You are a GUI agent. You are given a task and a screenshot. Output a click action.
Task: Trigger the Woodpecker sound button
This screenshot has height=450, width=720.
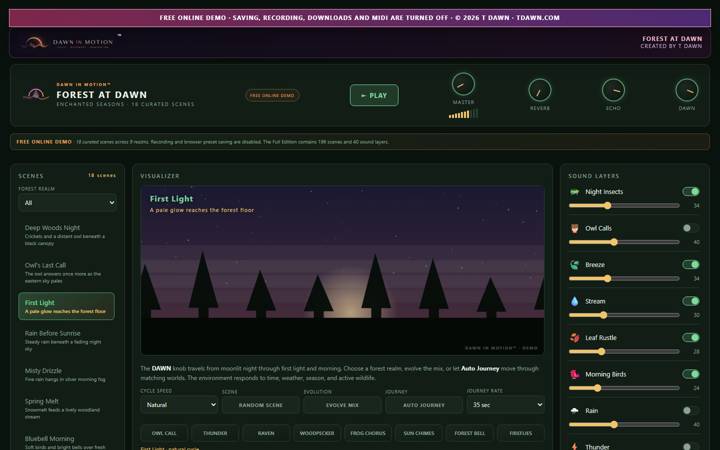tap(317, 433)
